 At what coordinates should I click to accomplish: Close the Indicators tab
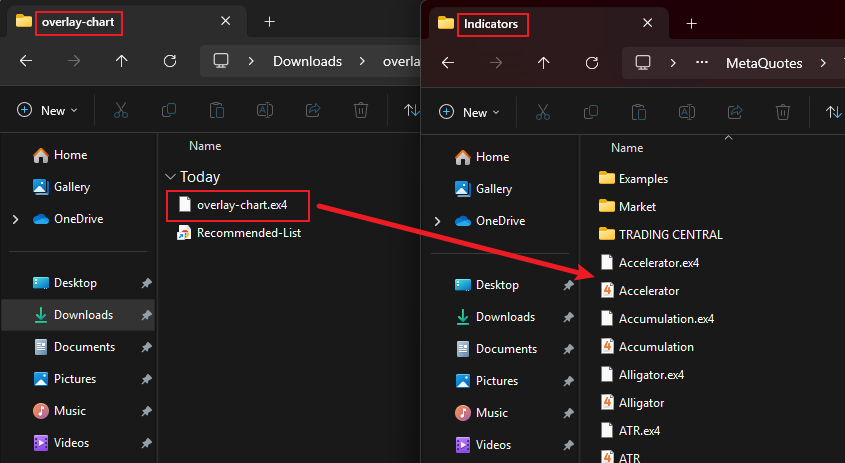tap(648, 23)
